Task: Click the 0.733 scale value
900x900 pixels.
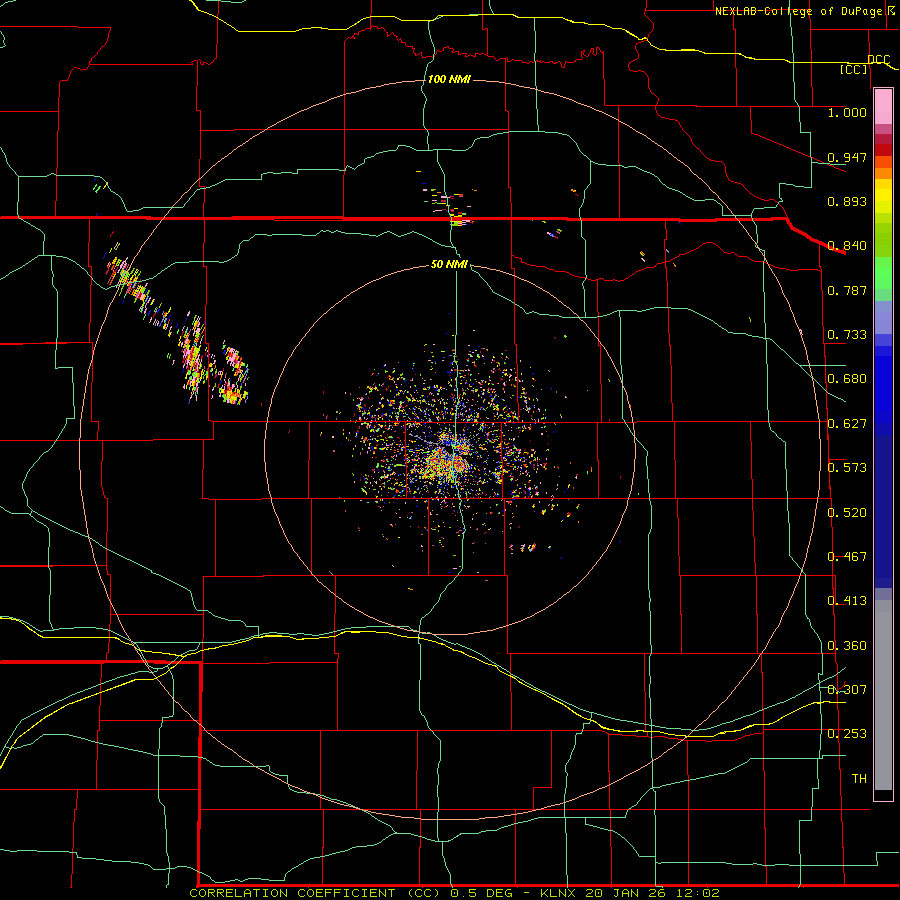Action: pos(847,335)
